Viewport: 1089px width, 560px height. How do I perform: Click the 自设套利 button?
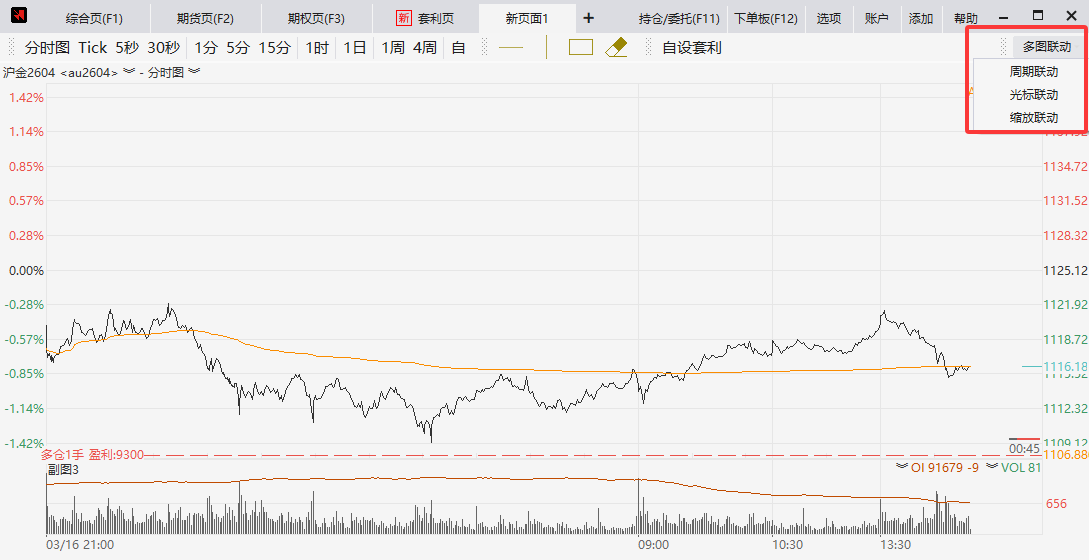coord(691,47)
